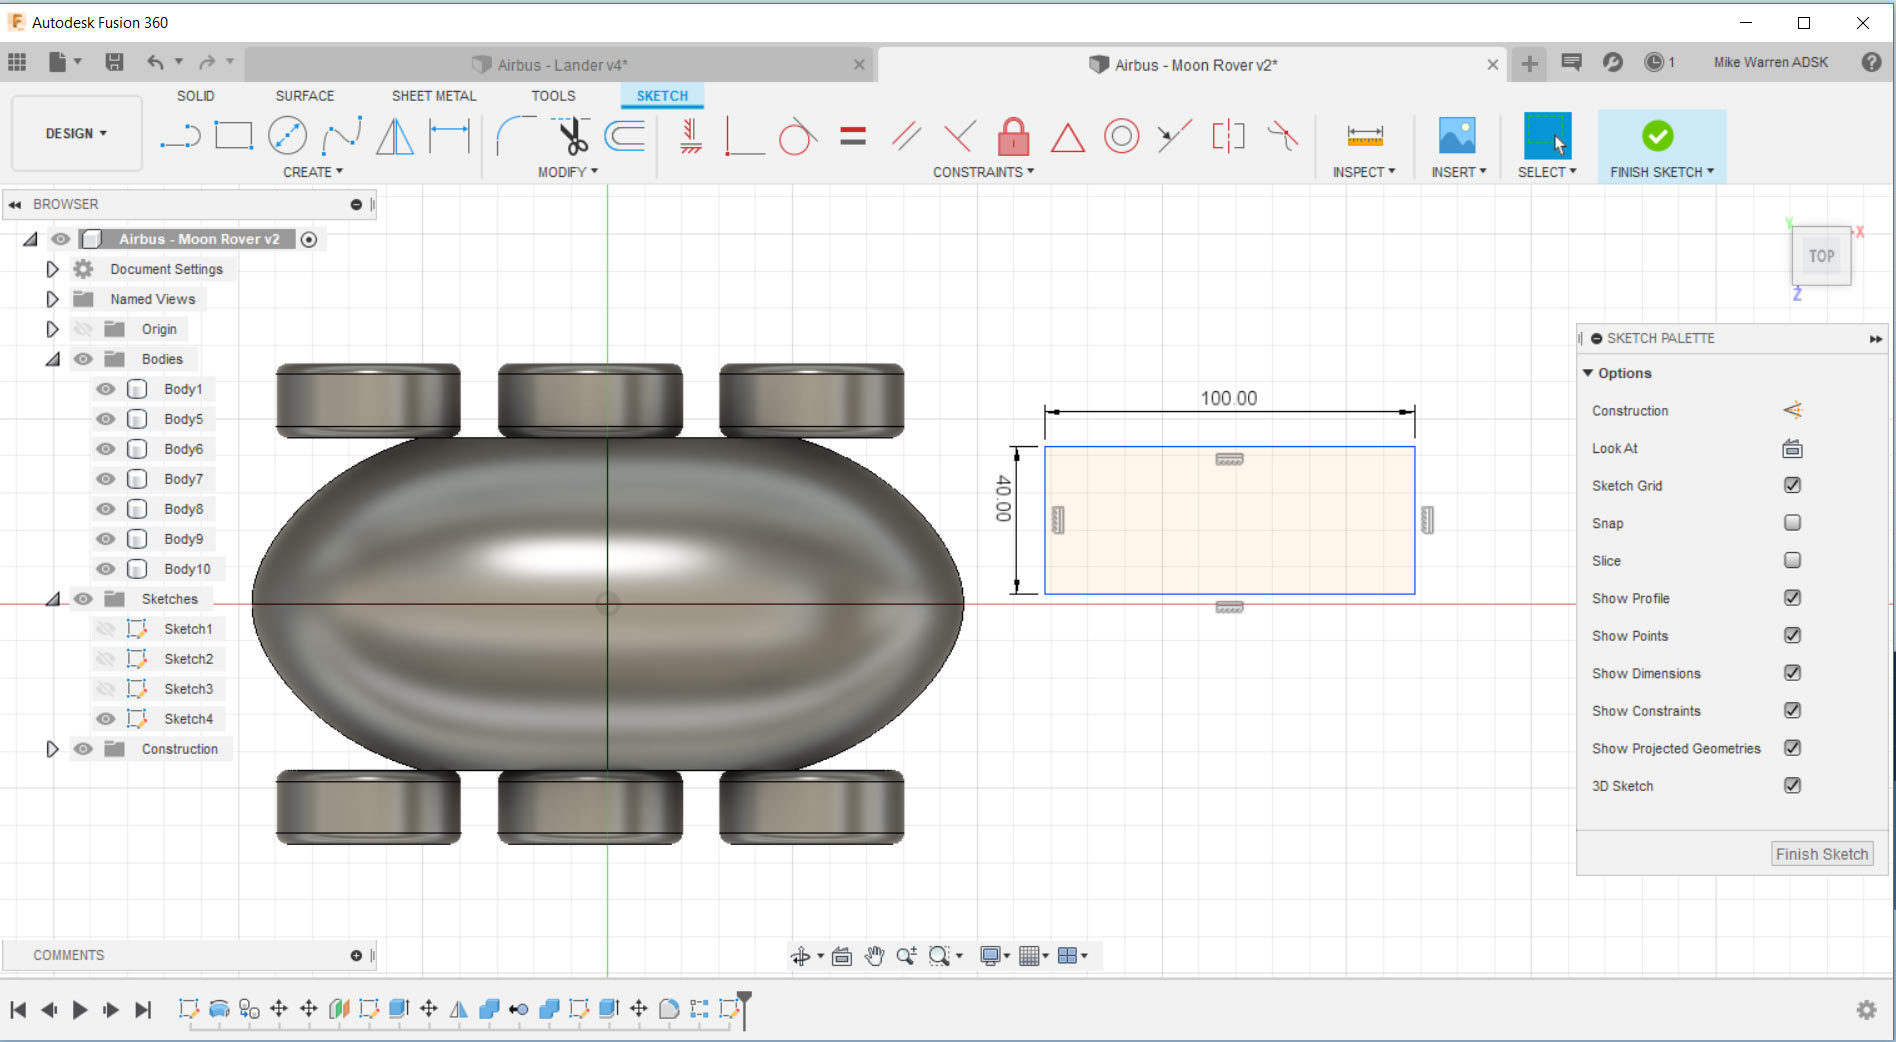
Task: Switch to the Airbus - Lander v4 document tab
Action: [561, 65]
